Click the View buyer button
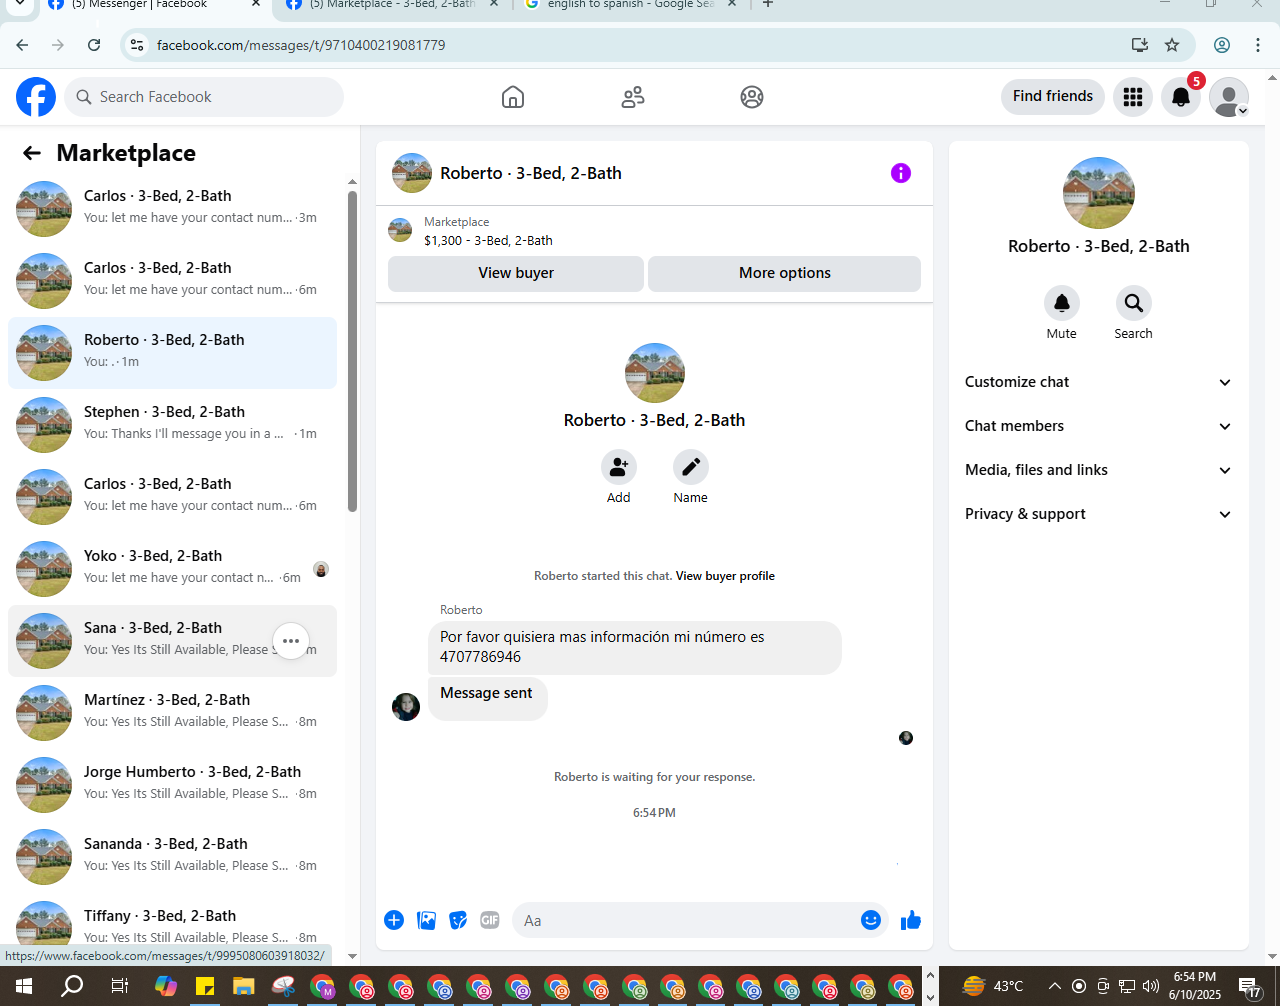The image size is (1280, 1006). (516, 273)
